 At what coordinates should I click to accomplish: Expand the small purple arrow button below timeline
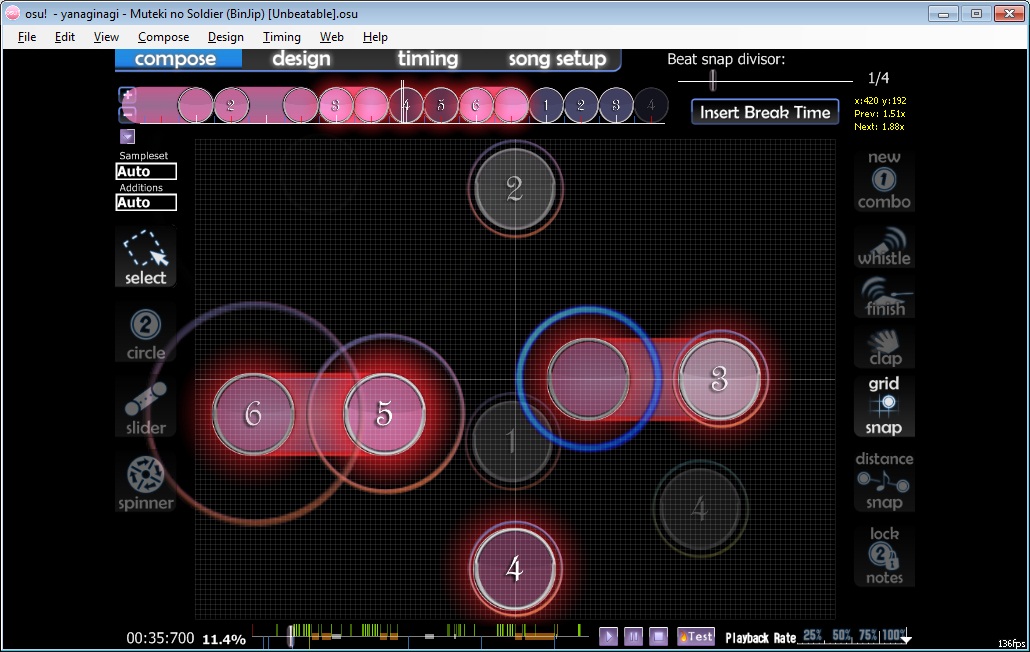[x=127, y=136]
